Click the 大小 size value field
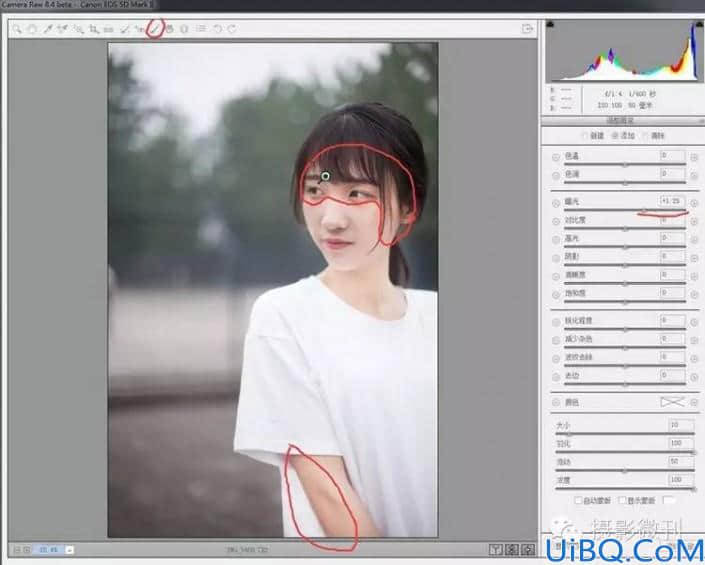Image resolution: width=705 pixels, height=565 pixels. pyautogui.click(x=681, y=425)
